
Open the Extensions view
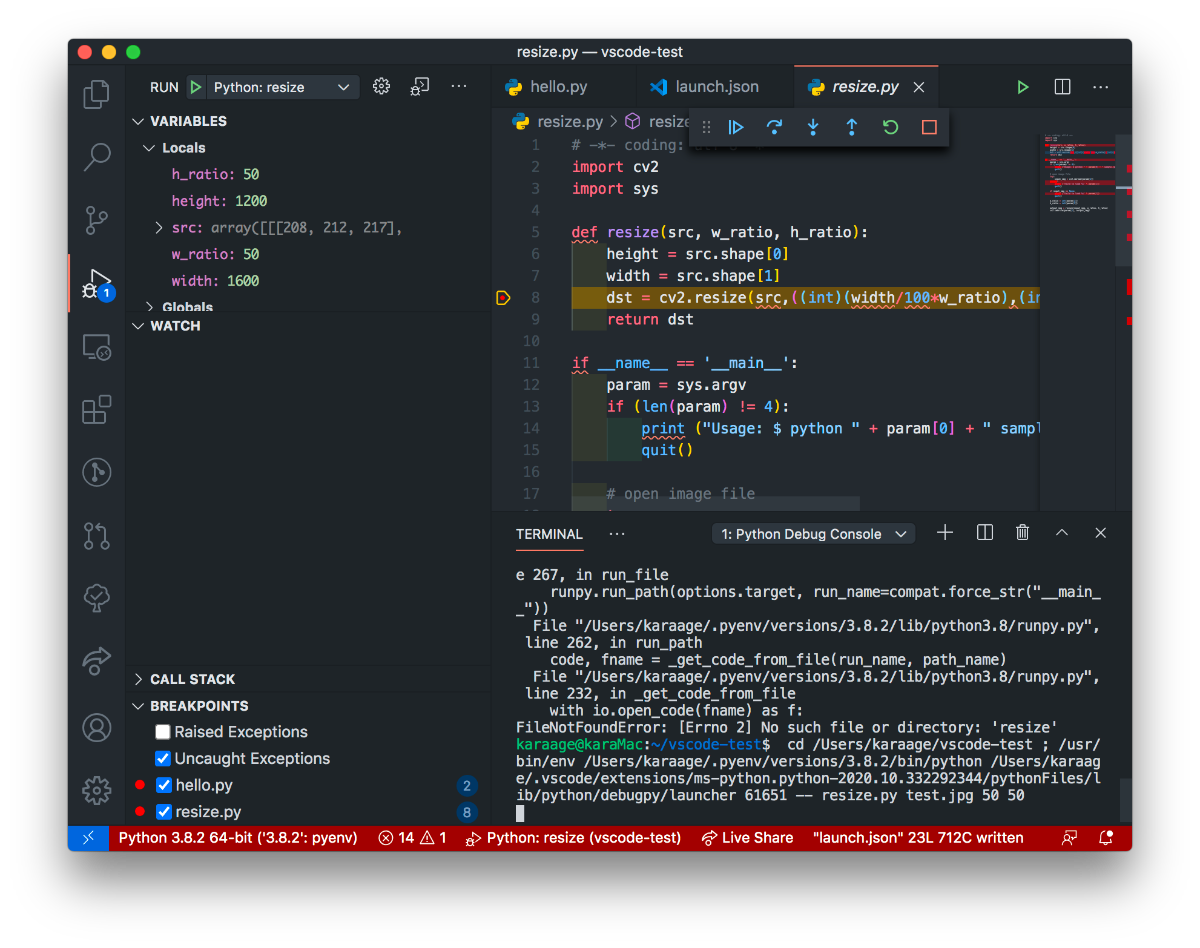tap(96, 410)
